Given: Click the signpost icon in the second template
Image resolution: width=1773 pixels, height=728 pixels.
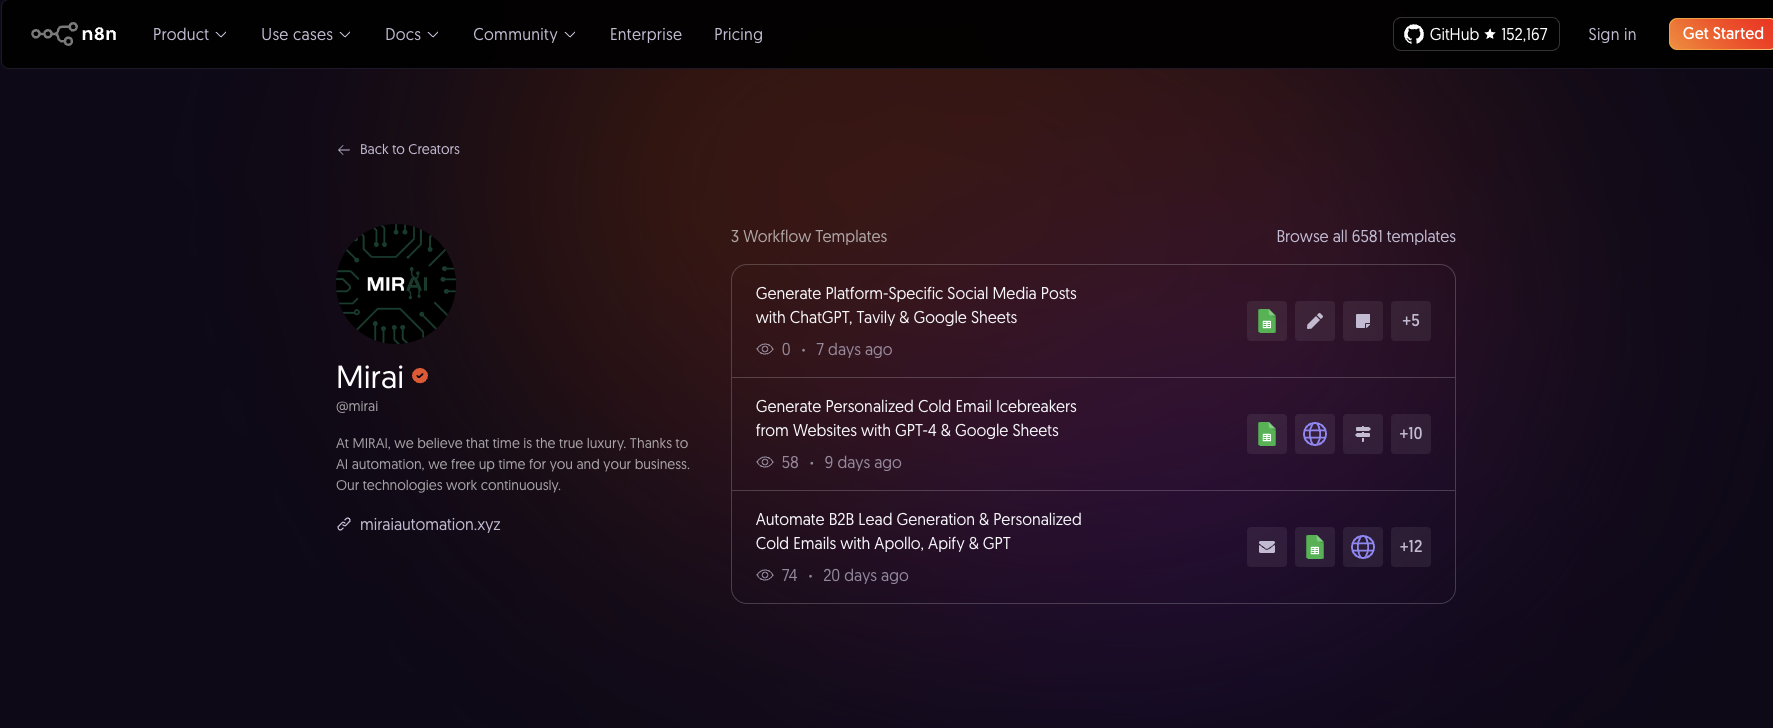Looking at the screenshot, I should (x=1362, y=434).
